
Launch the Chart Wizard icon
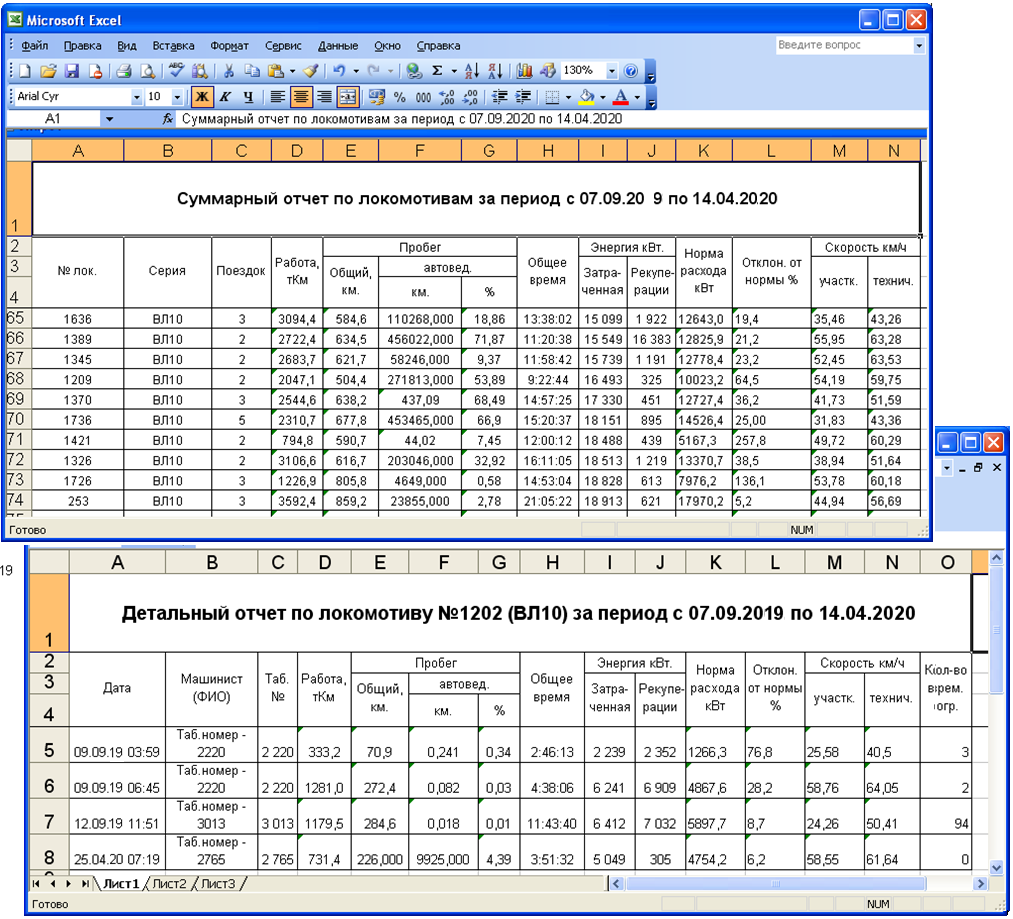(x=524, y=72)
